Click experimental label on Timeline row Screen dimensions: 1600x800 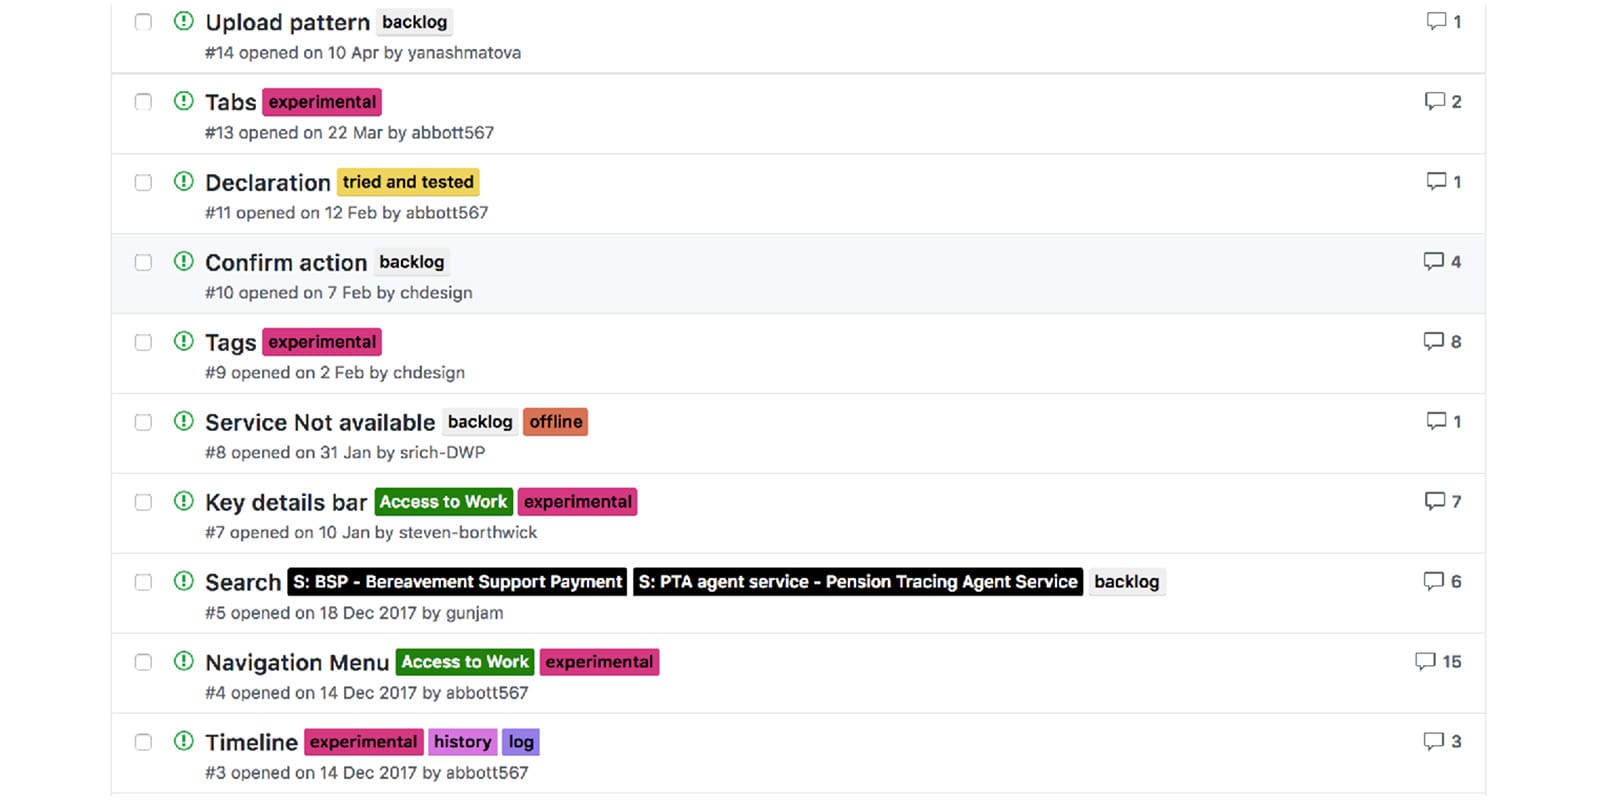point(363,742)
